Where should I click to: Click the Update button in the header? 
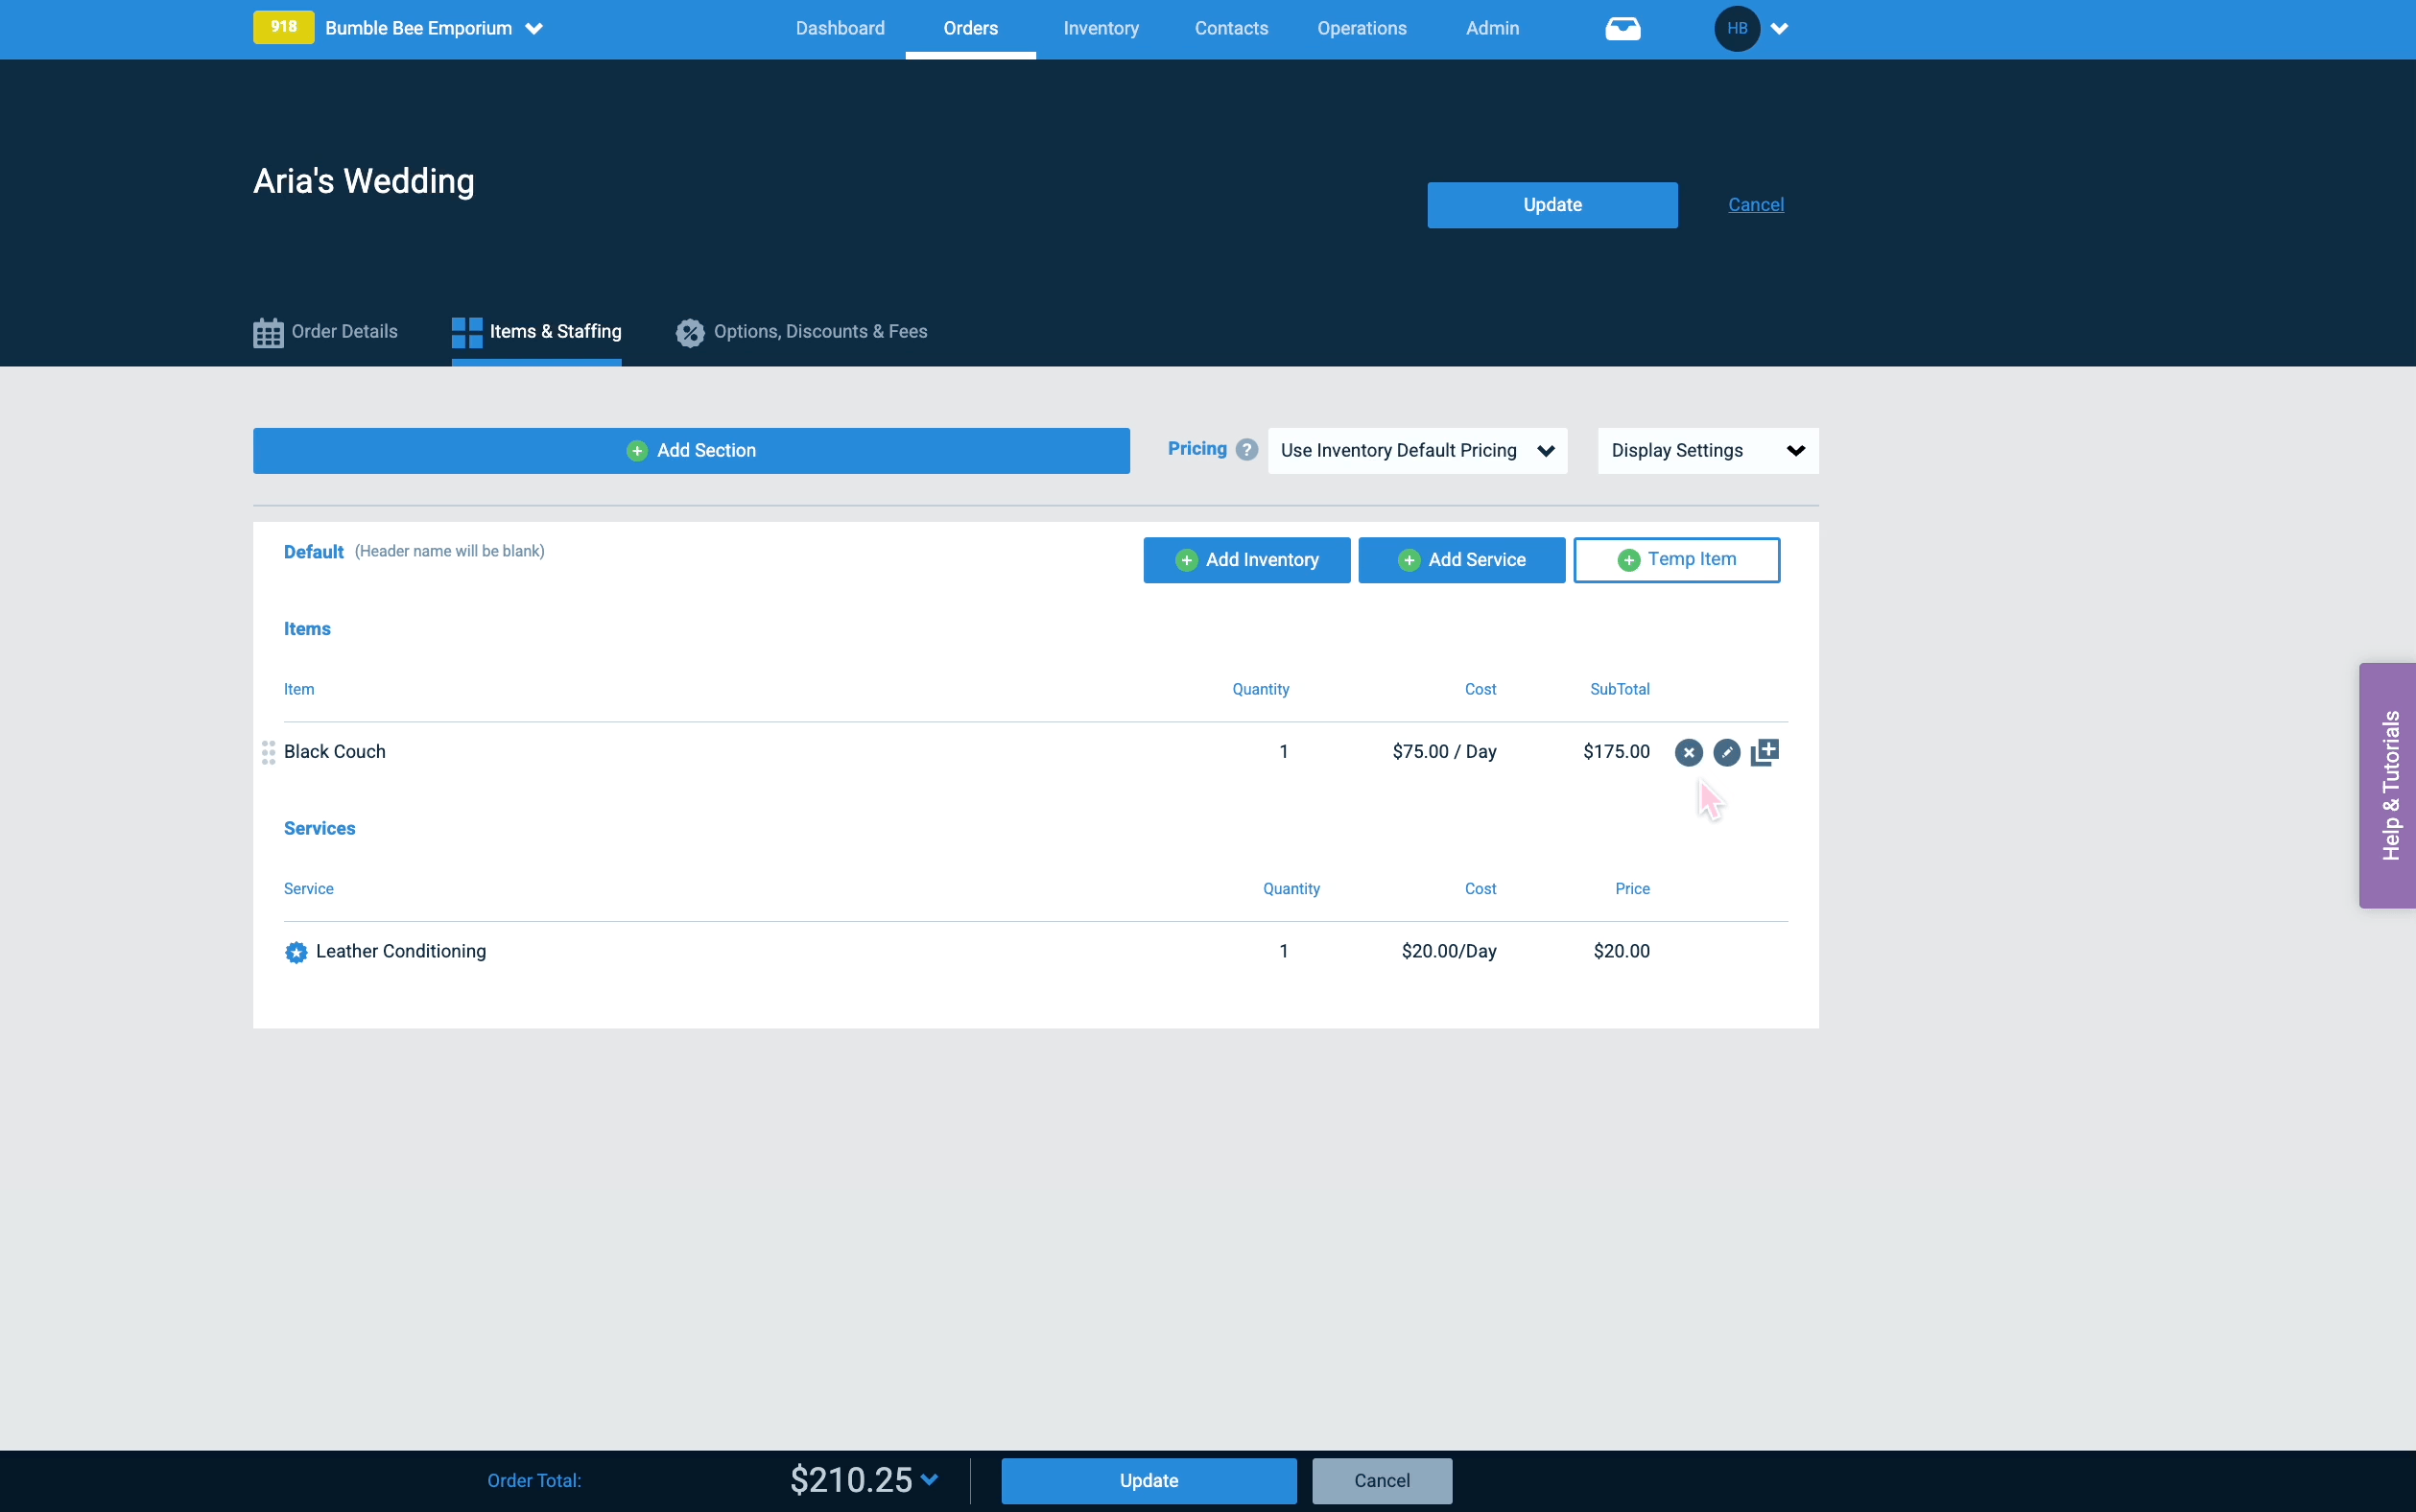tap(1552, 205)
